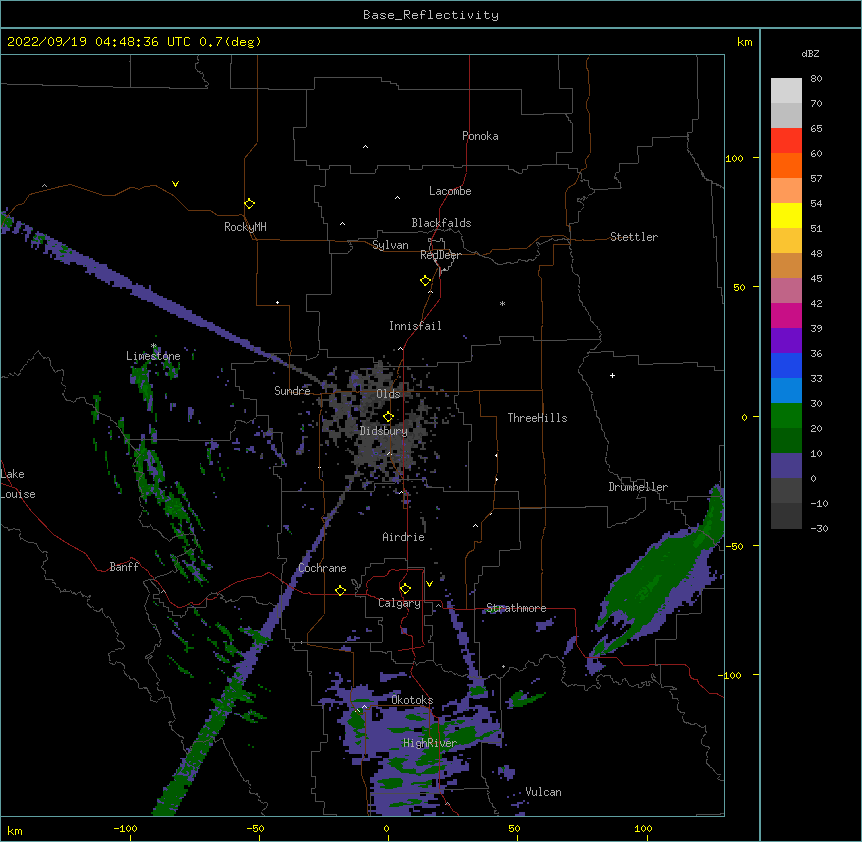Image resolution: width=862 pixels, height=842 pixels.
Task: Select the purple 36-39 dBZ legend swatch
Action: point(786,341)
